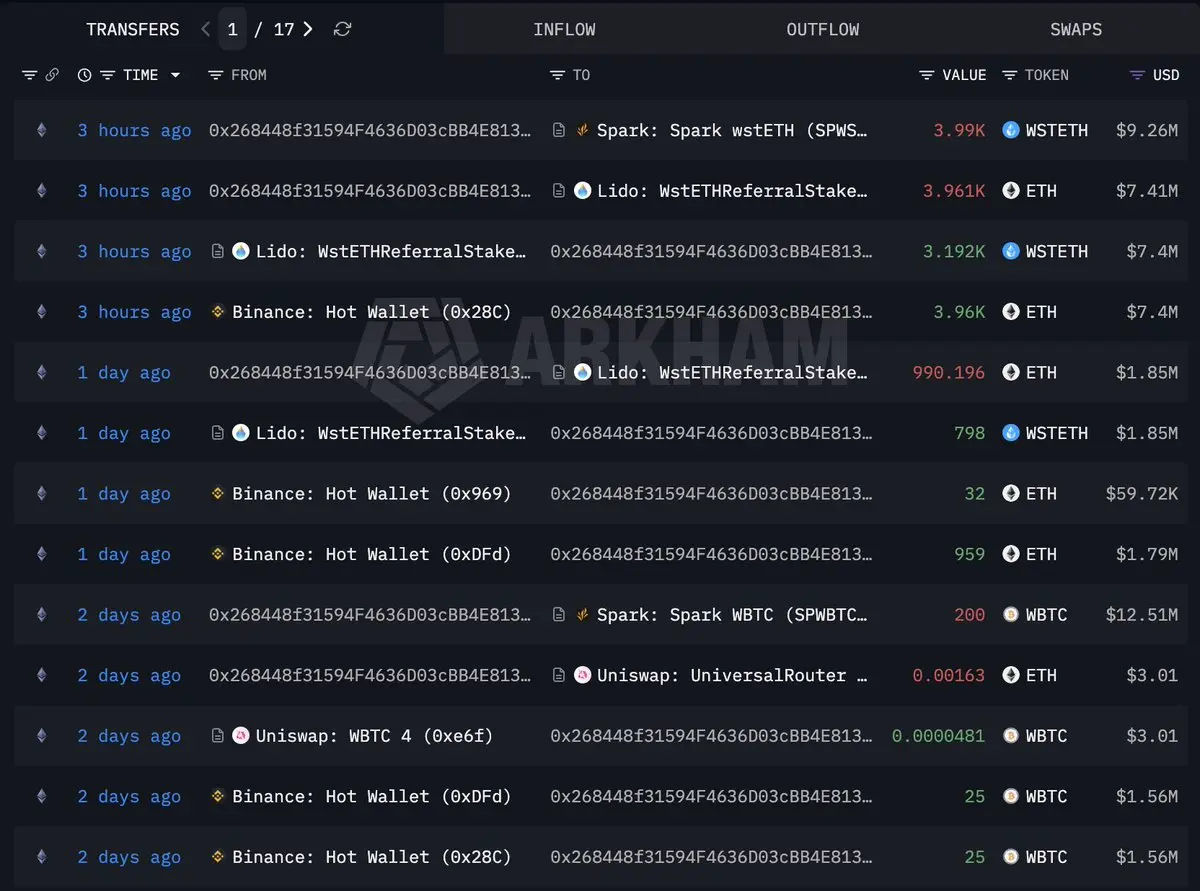Click Spark logo beside Spark wstETH
1200x891 pixels.
pos(582,130)
